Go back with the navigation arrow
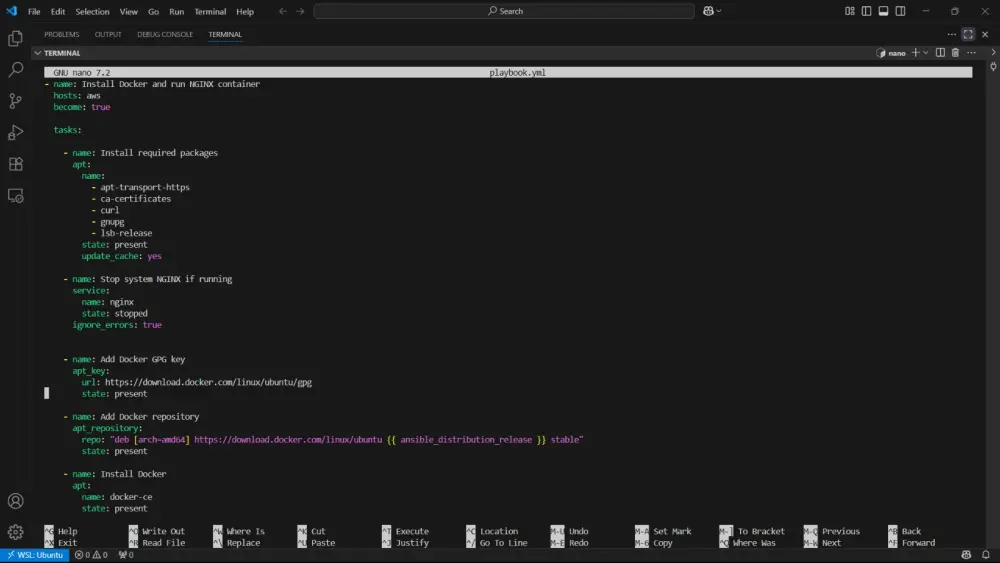The width and height of the screenshot is (1000, 563). [x=283, y=11]
